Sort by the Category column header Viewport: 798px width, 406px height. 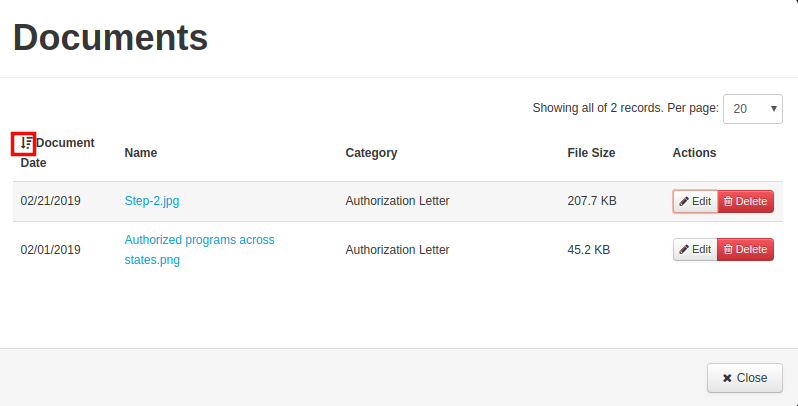[x=371, y=153]
